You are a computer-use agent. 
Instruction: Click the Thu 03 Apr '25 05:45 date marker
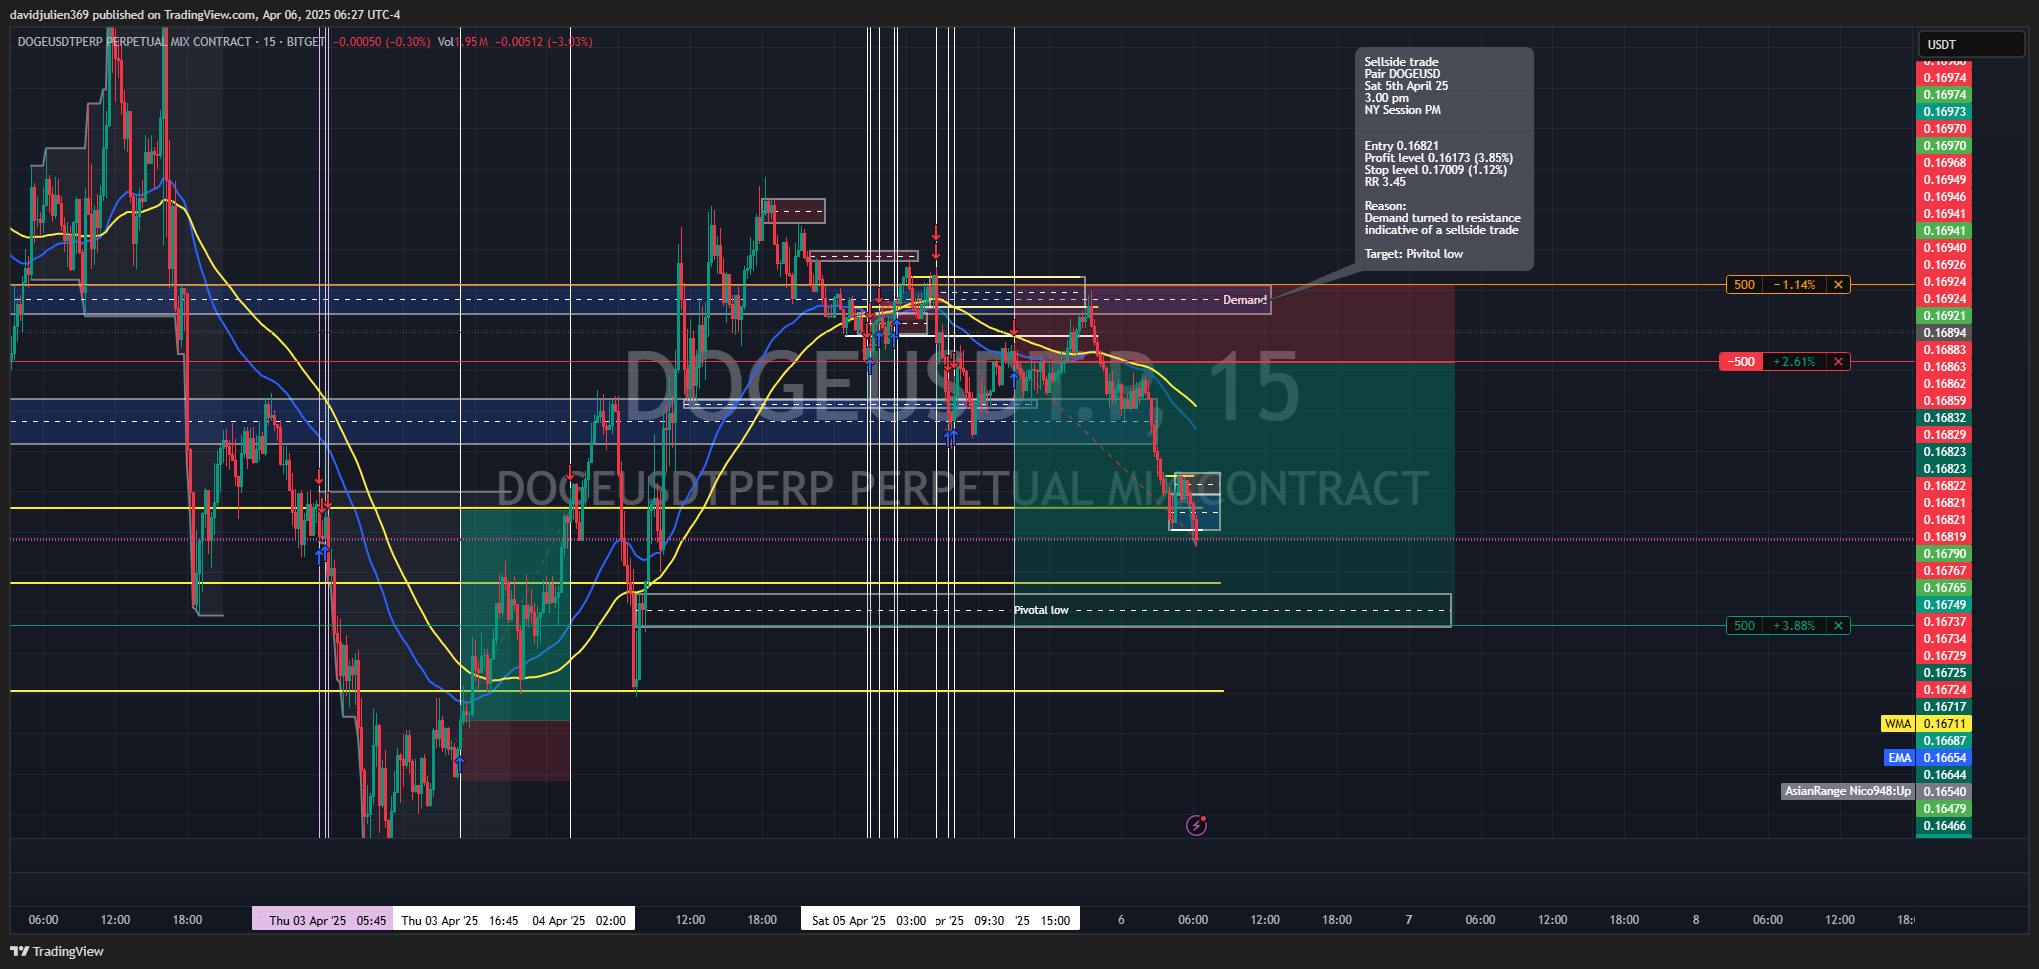click(x=321, y=920)
